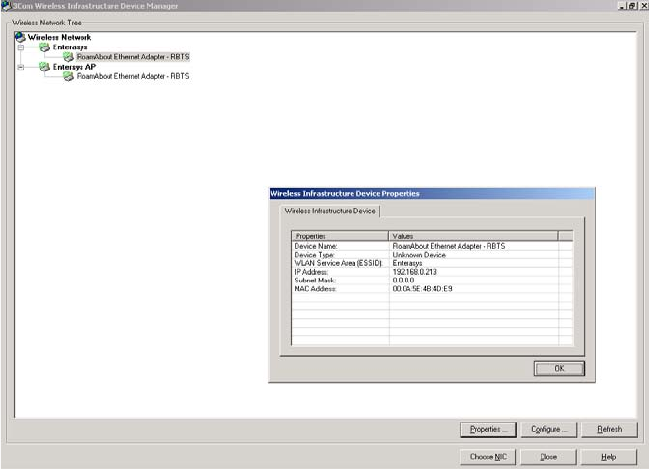The image size is (649, 469).
Task: Open Help from the bottom button
Action: point(608,457)
